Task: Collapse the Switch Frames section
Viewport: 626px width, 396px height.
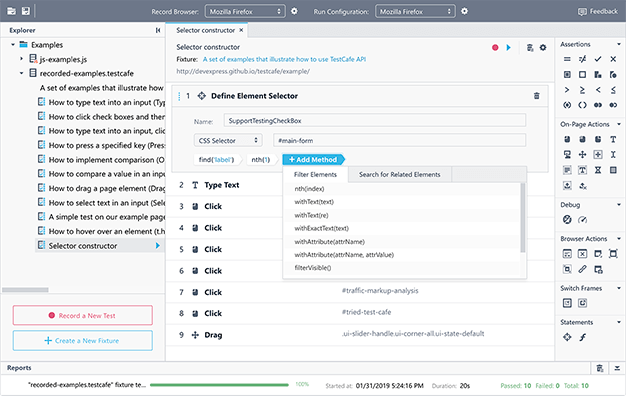Action: [619, 288]
